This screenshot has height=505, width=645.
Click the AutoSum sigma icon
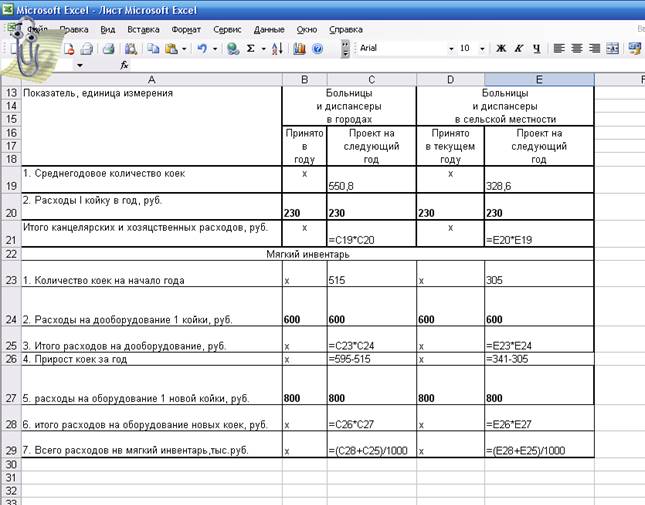(x=251, y=49)
